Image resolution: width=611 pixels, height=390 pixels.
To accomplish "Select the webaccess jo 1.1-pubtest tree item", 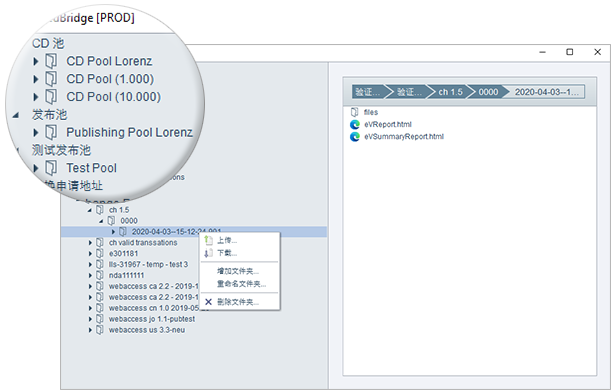I will tap(152, 319).
